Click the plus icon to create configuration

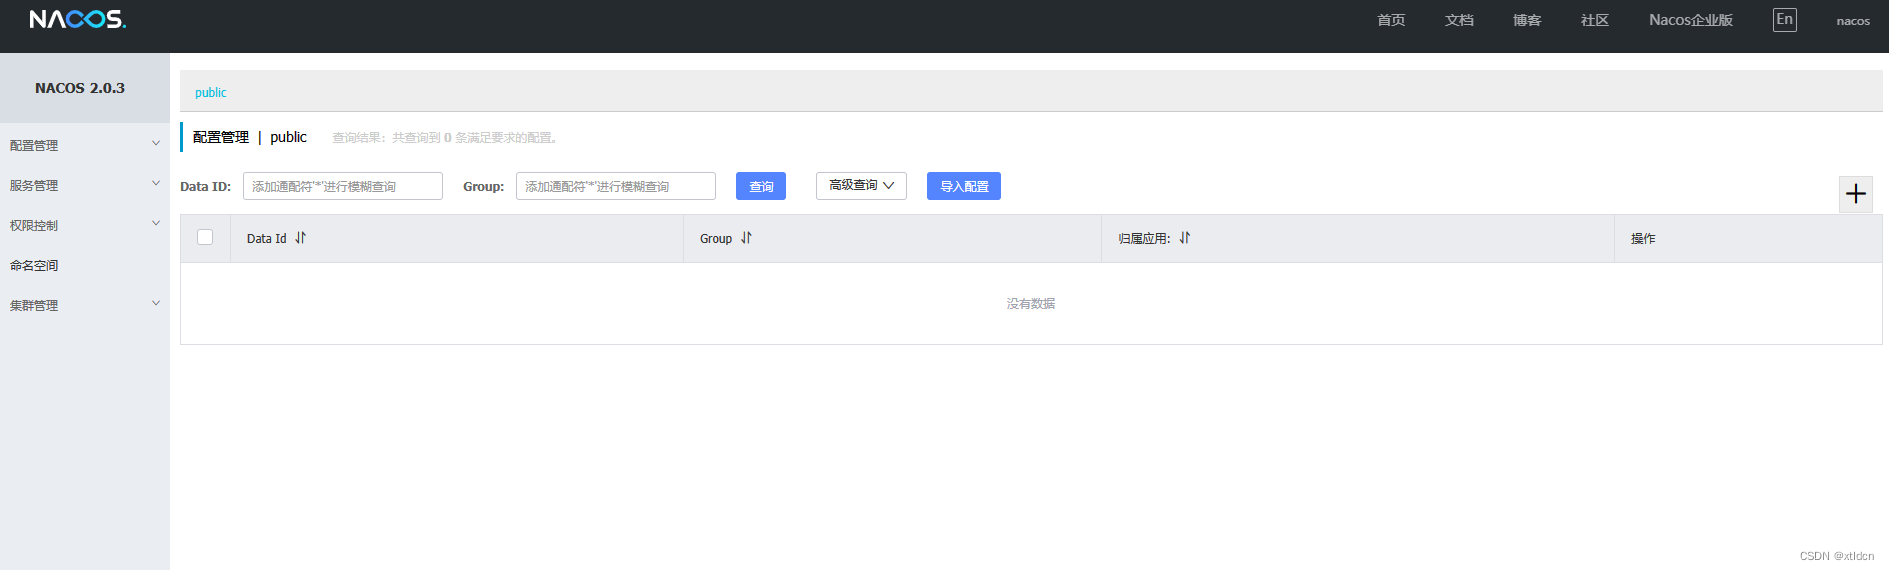pyautogui.click(x=1855, y=194)
